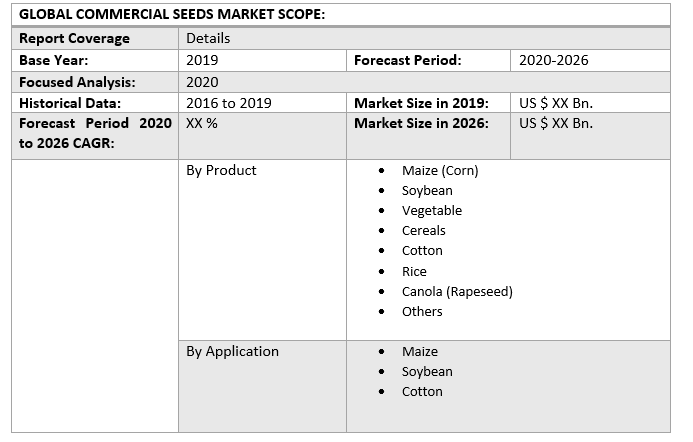Viewport: 693px width, 442px height.
Task: Select the Others list item
Action: pyautogui.click(x=422, y=311)
